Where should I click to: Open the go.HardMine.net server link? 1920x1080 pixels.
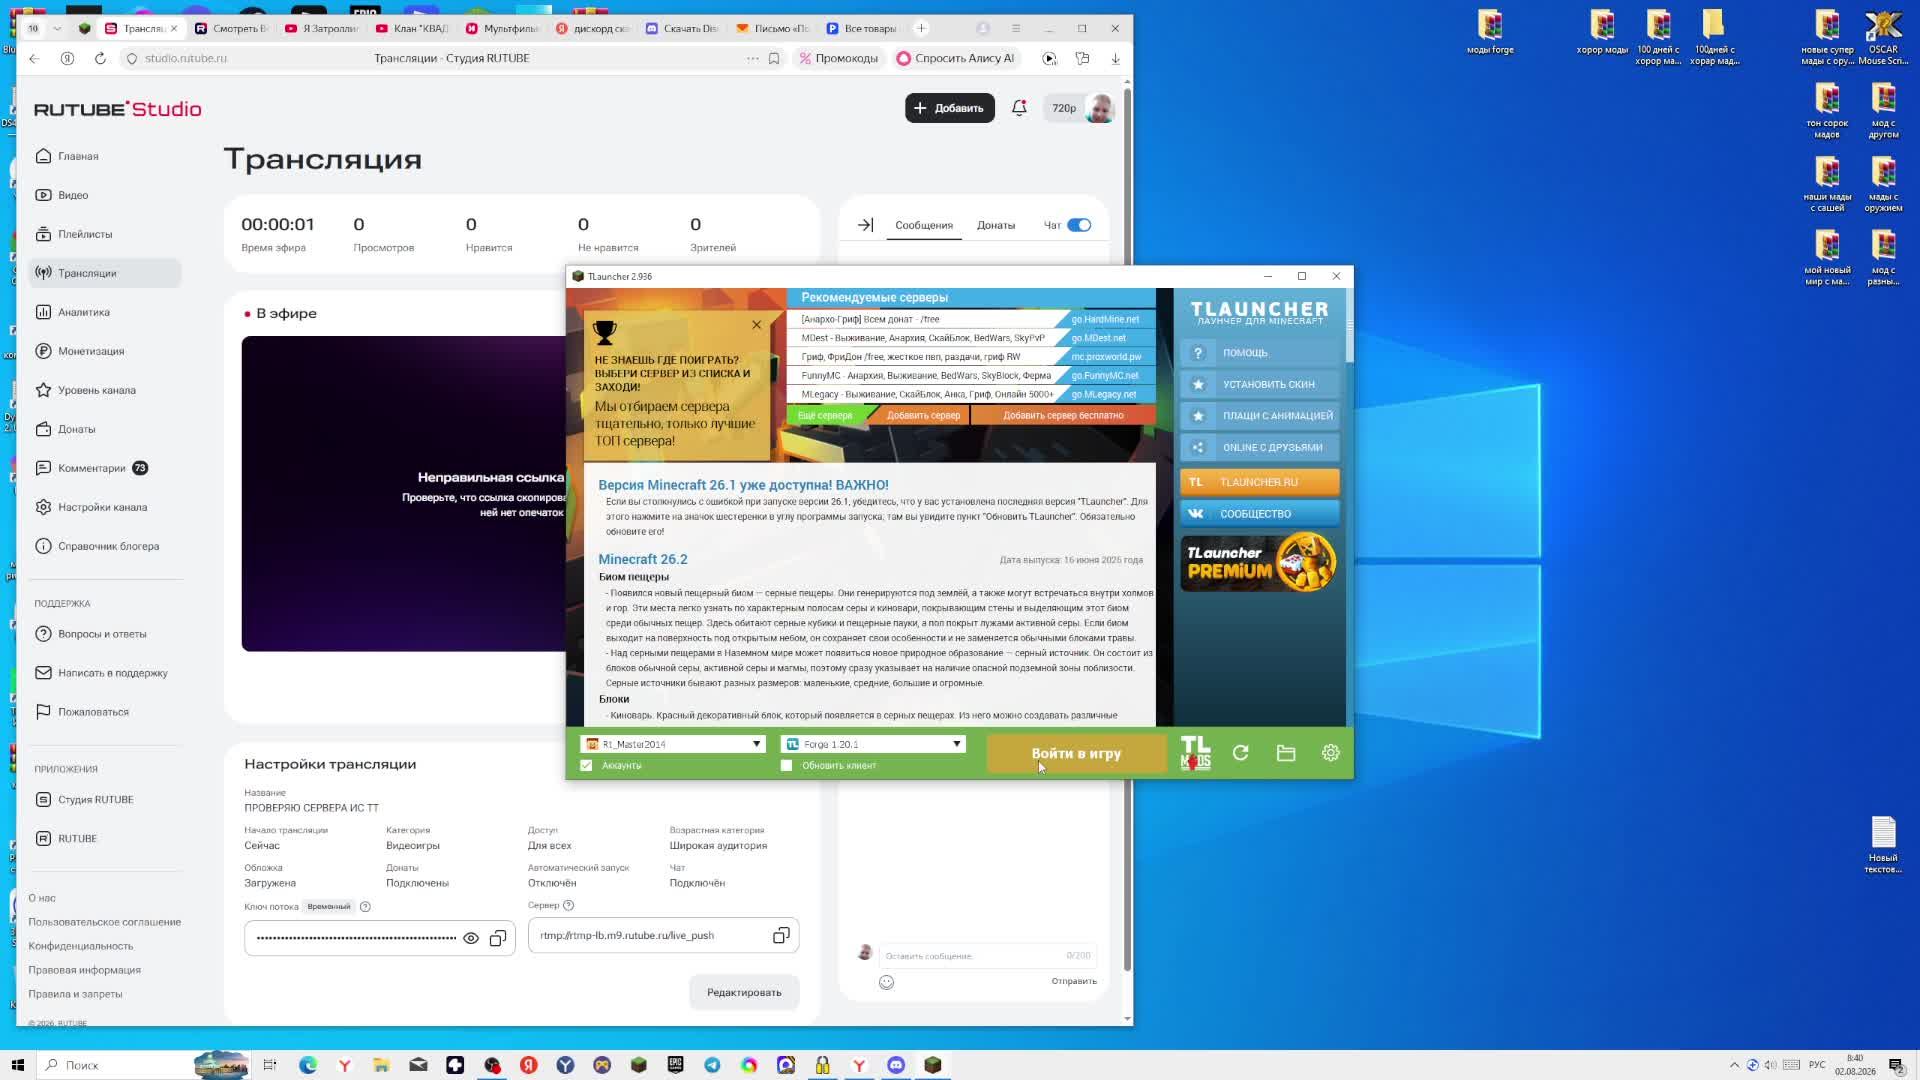(1105, 319)
